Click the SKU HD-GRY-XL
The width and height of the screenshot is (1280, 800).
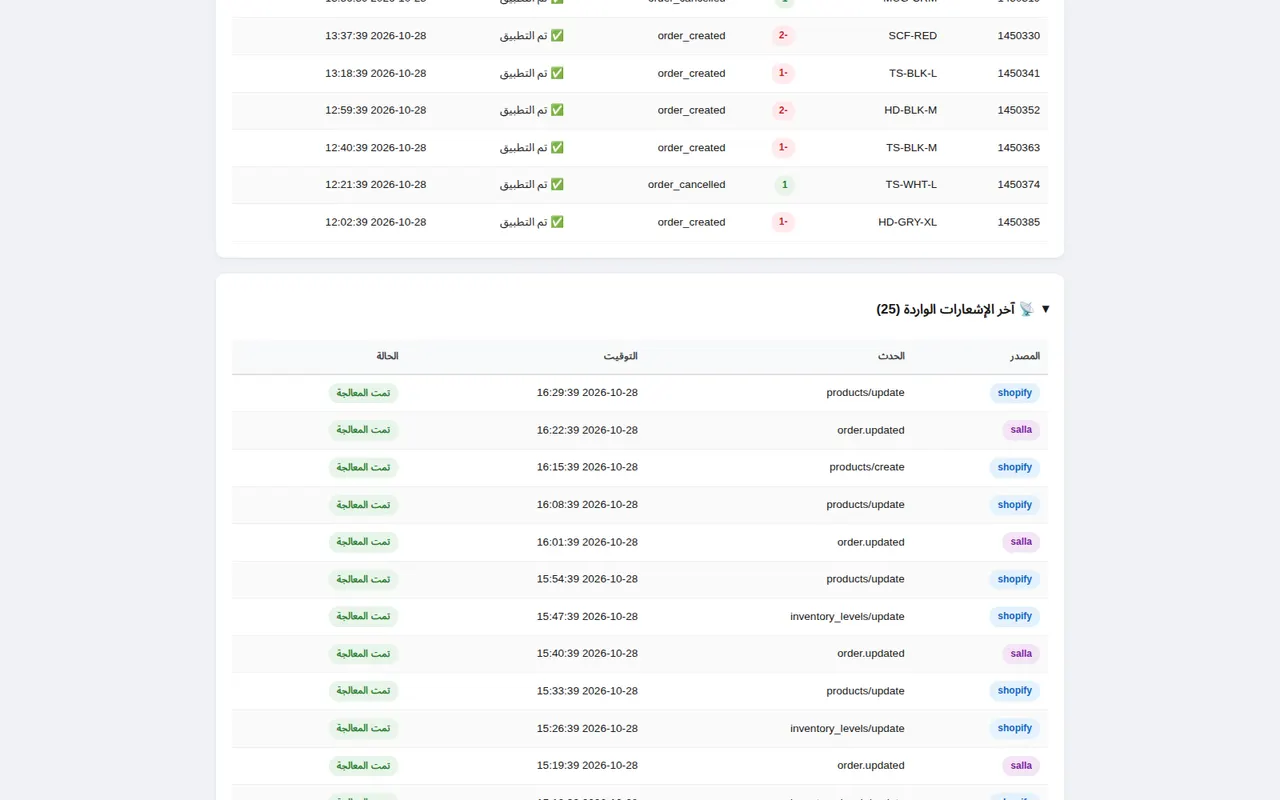coord(907,222)
